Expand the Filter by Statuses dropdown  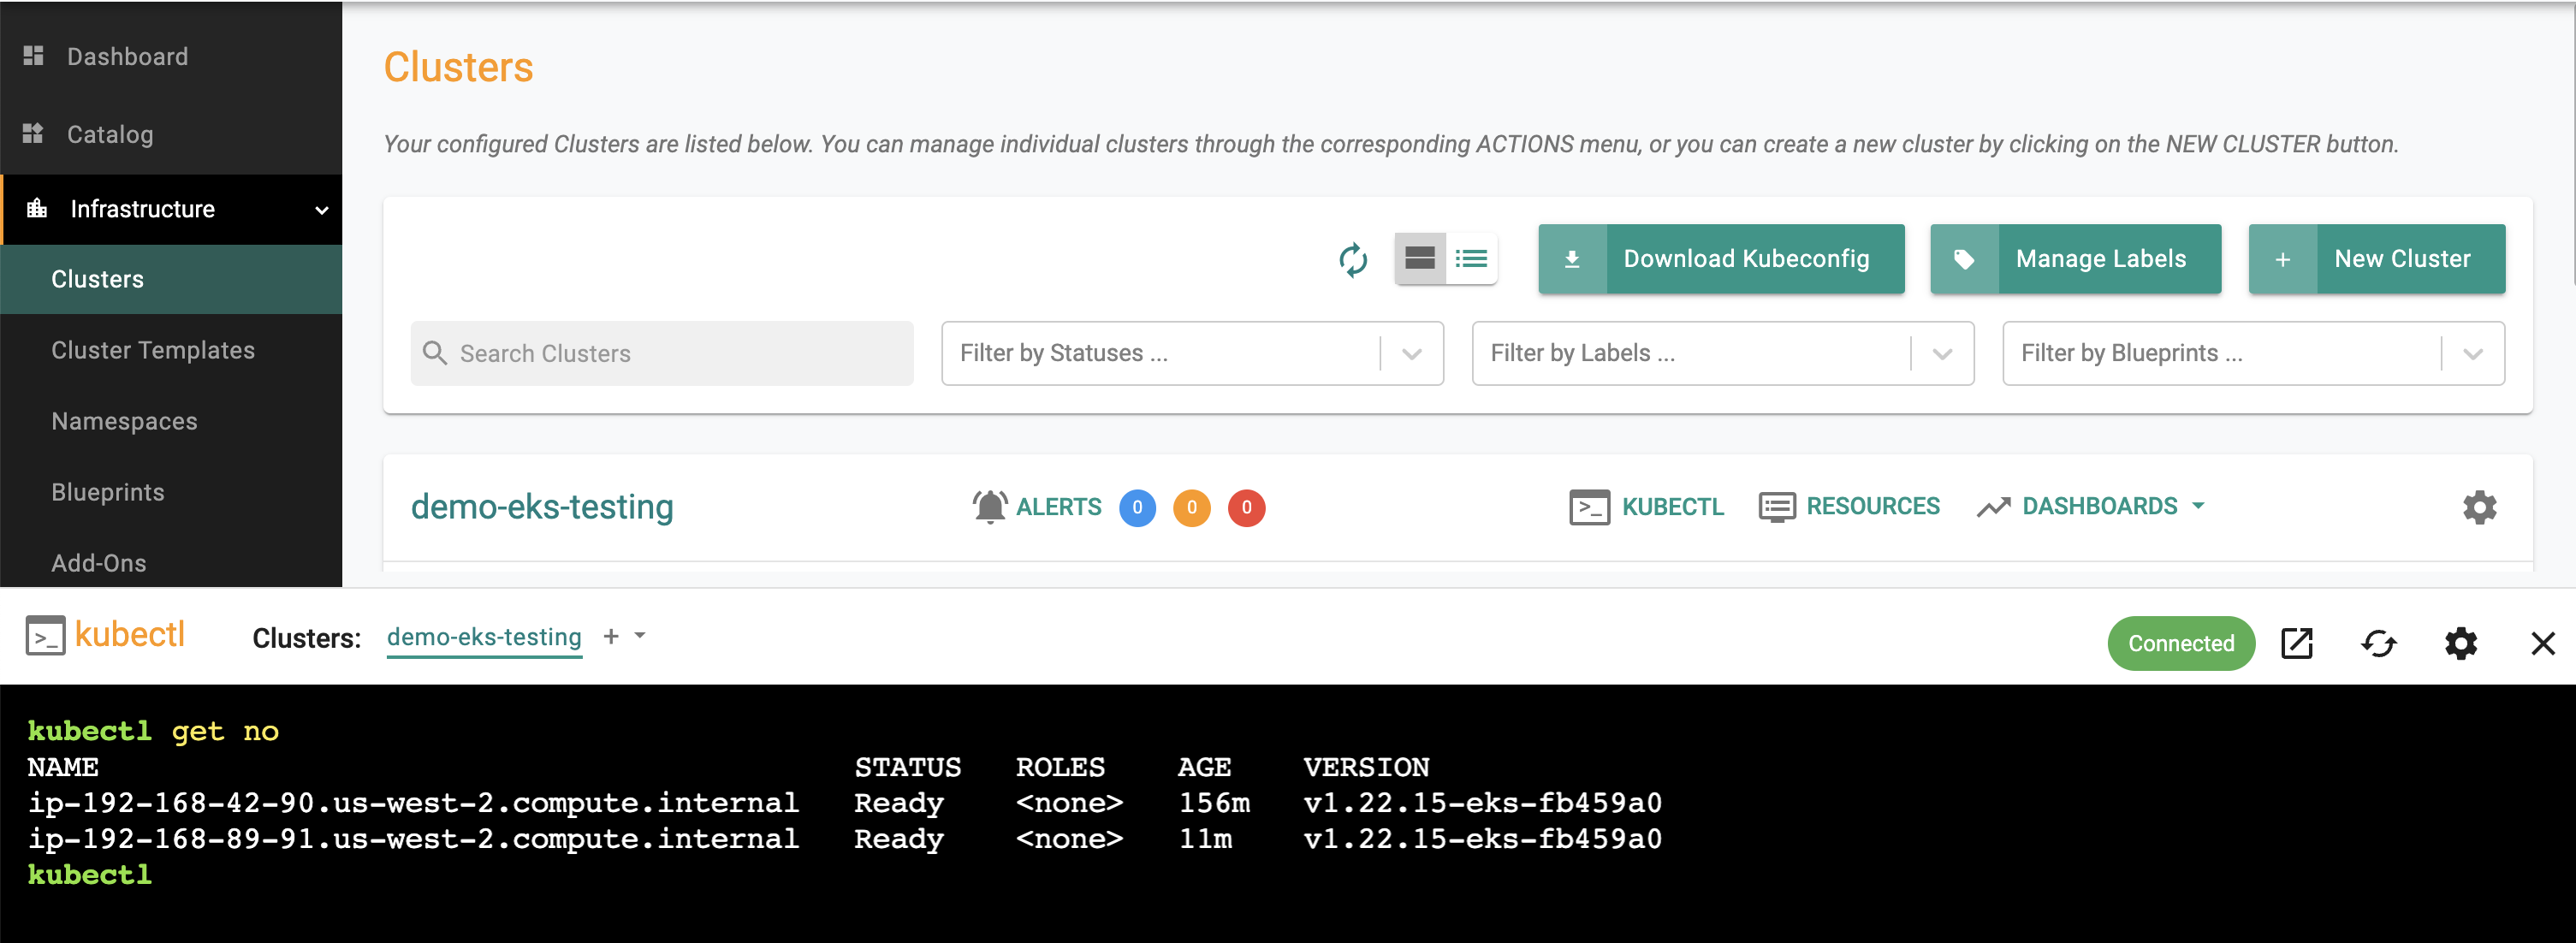(1411, 353)
